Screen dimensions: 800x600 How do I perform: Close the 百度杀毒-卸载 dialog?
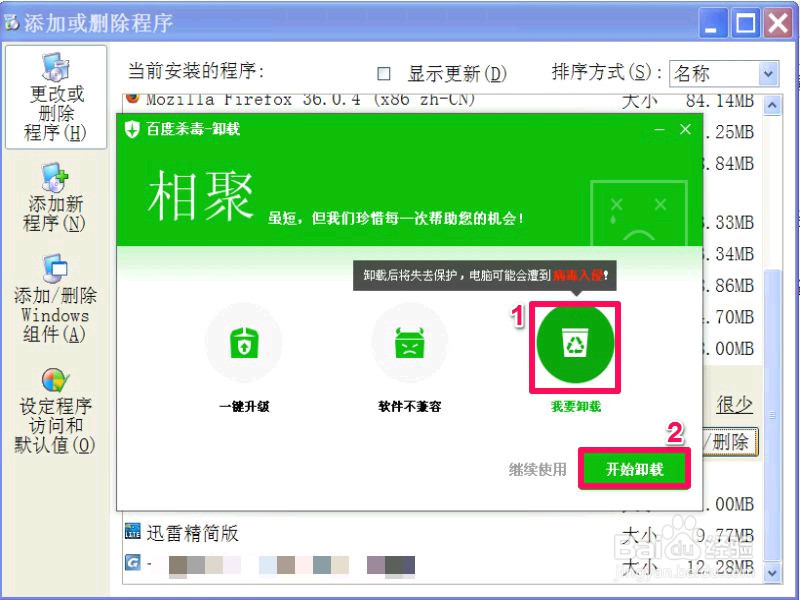click(685, 130)
